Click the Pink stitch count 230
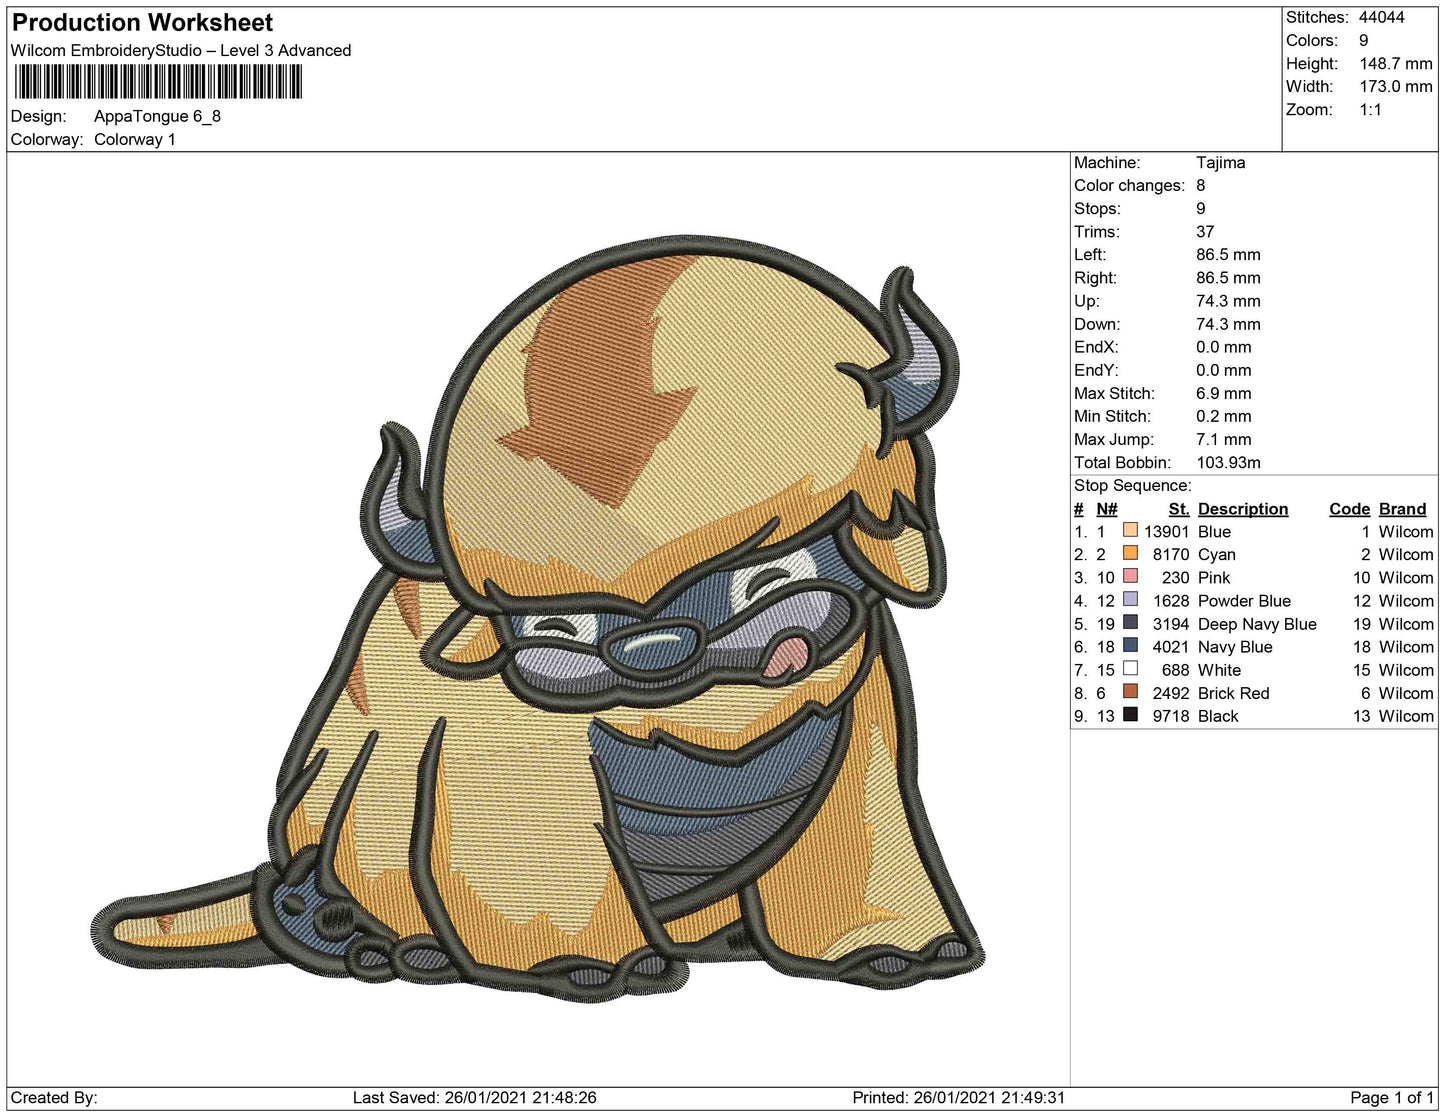This screenshot has width=1445, height=1112. 1175,577
